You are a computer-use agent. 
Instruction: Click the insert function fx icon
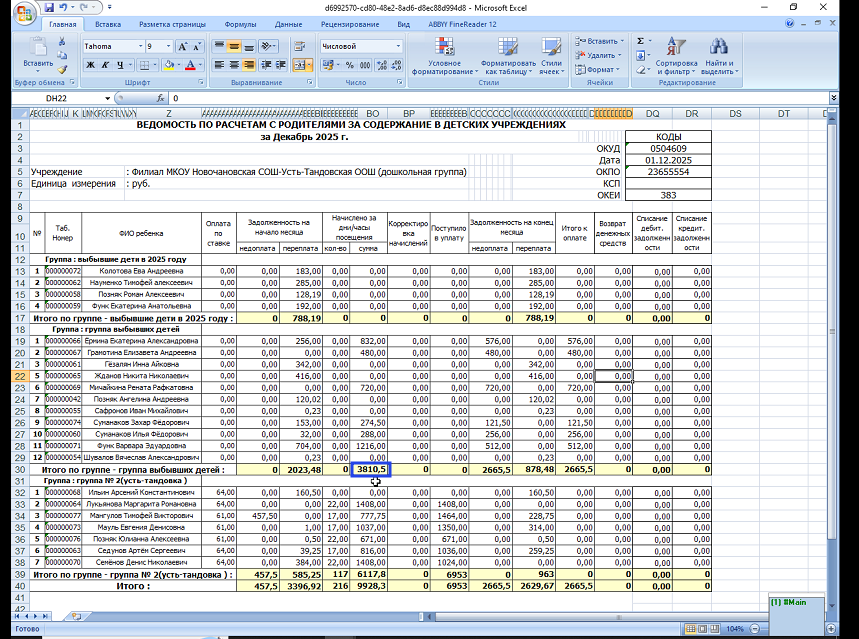click(159, 99)
